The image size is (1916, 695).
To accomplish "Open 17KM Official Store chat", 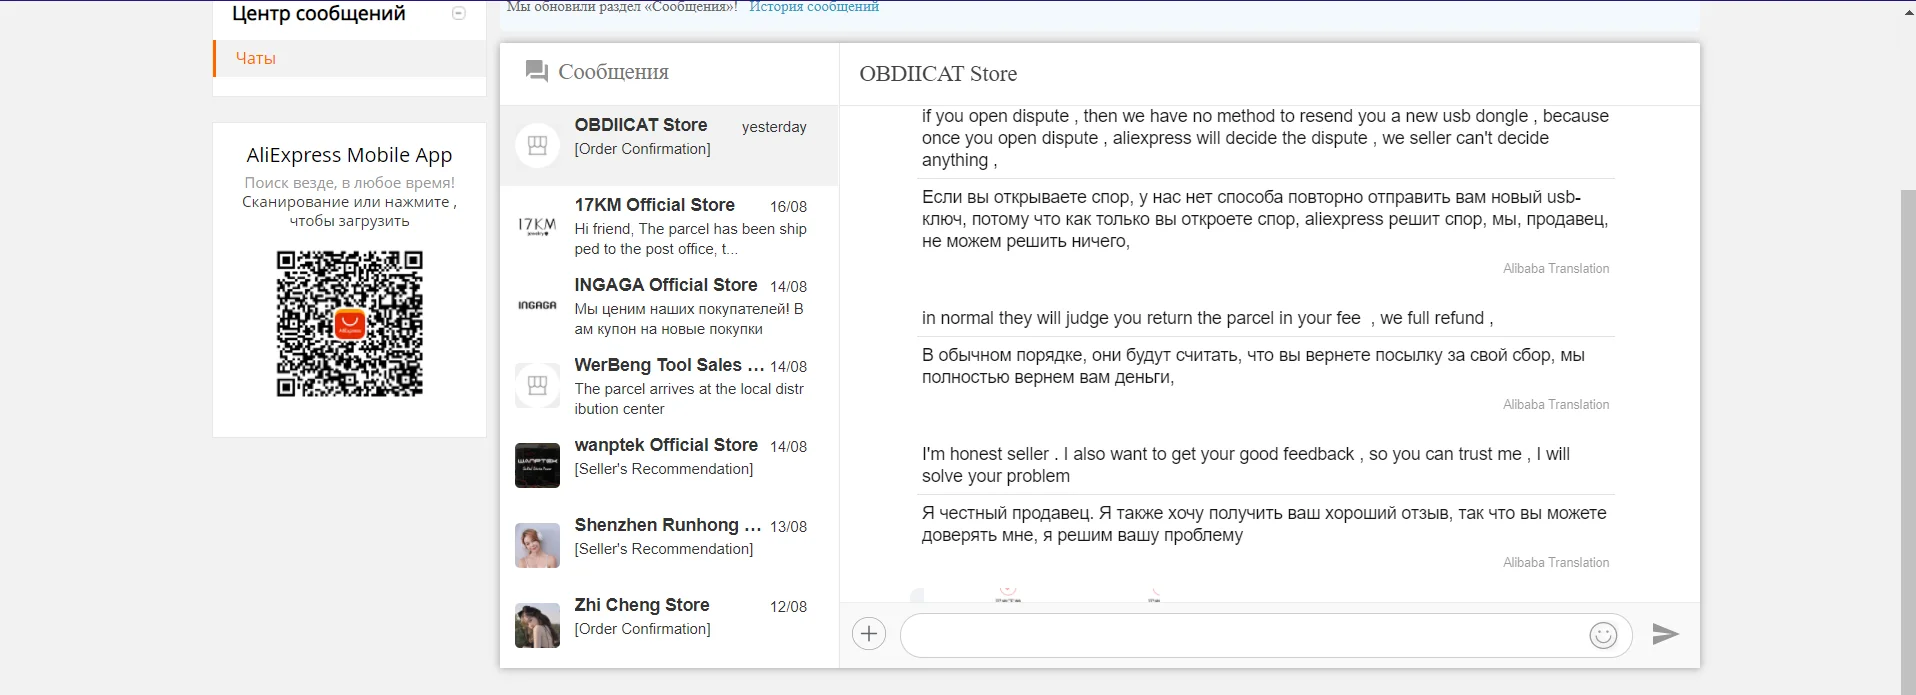I will [x=669, y=226].
